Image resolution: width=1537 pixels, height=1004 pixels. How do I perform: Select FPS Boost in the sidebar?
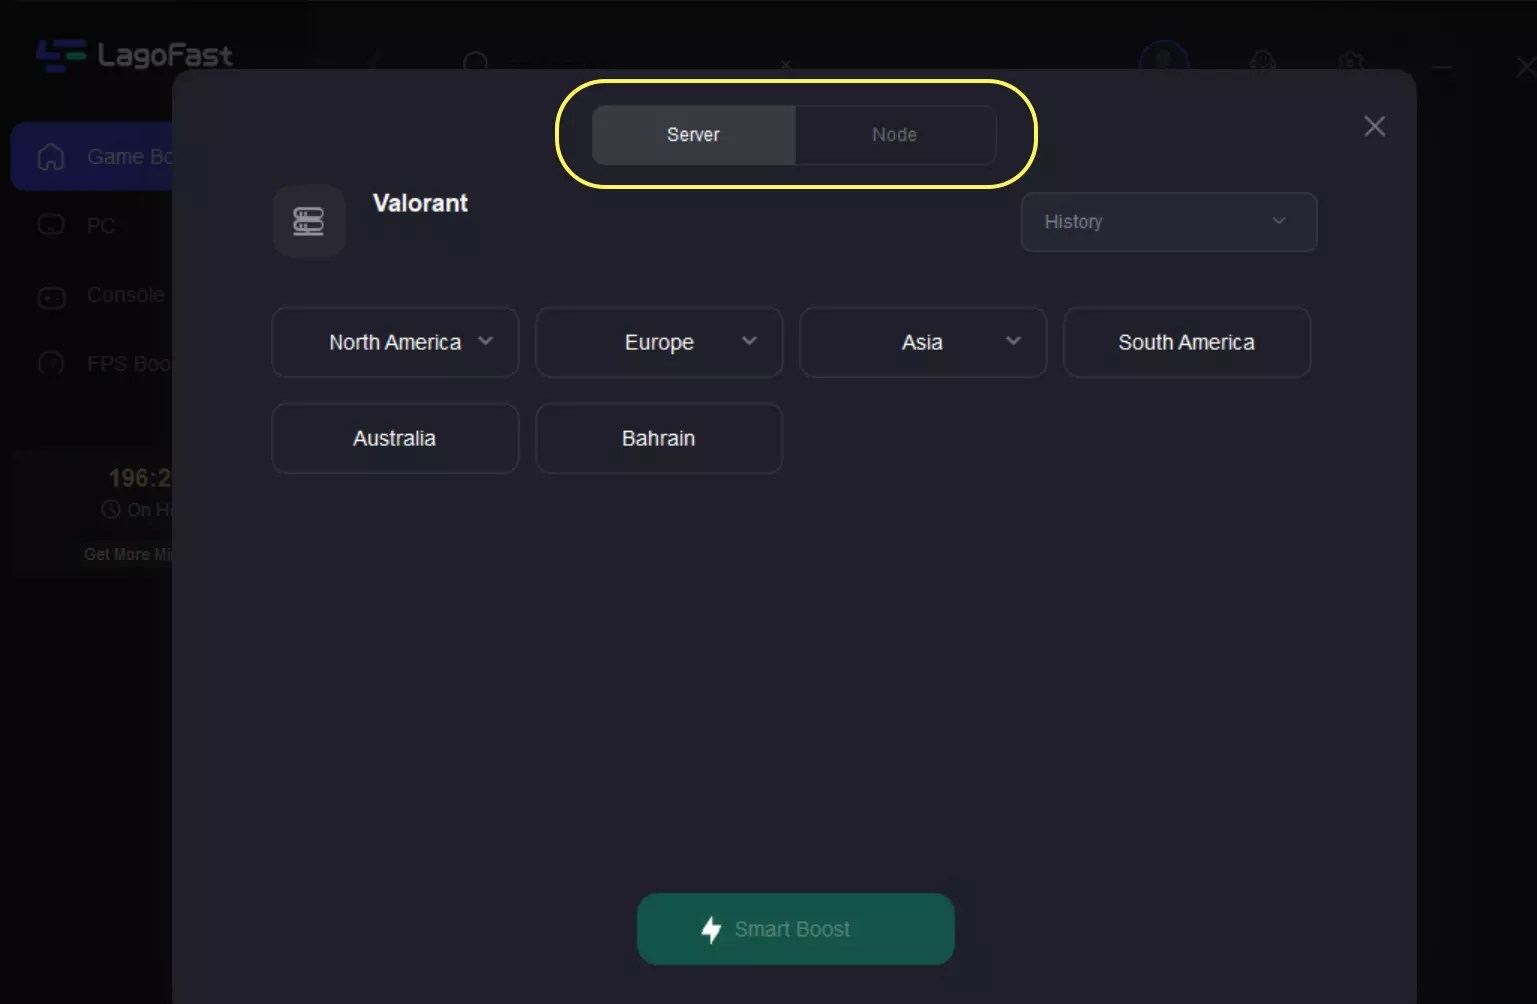point(51,363)
